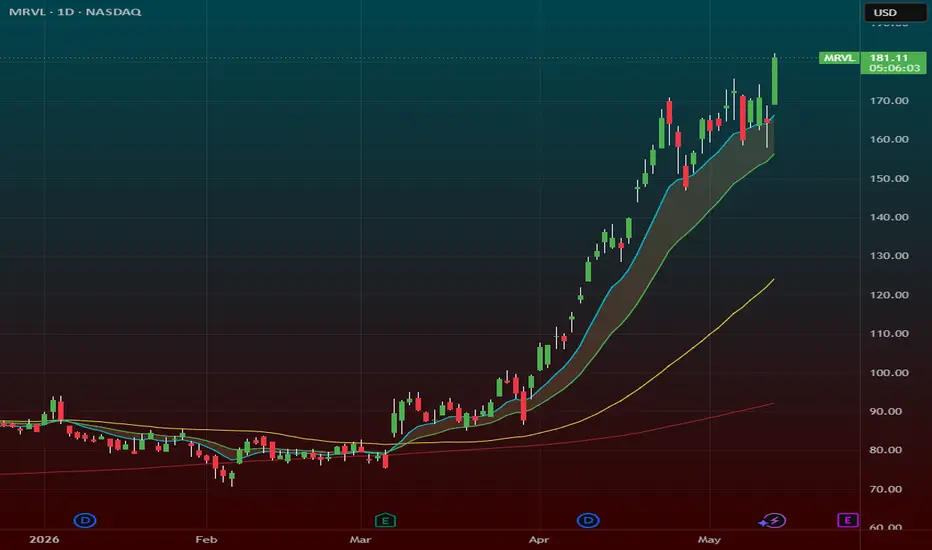Viewport: 932px width, 550px height.
Task: Open the USD currency selector
Action: click(895, 12)
